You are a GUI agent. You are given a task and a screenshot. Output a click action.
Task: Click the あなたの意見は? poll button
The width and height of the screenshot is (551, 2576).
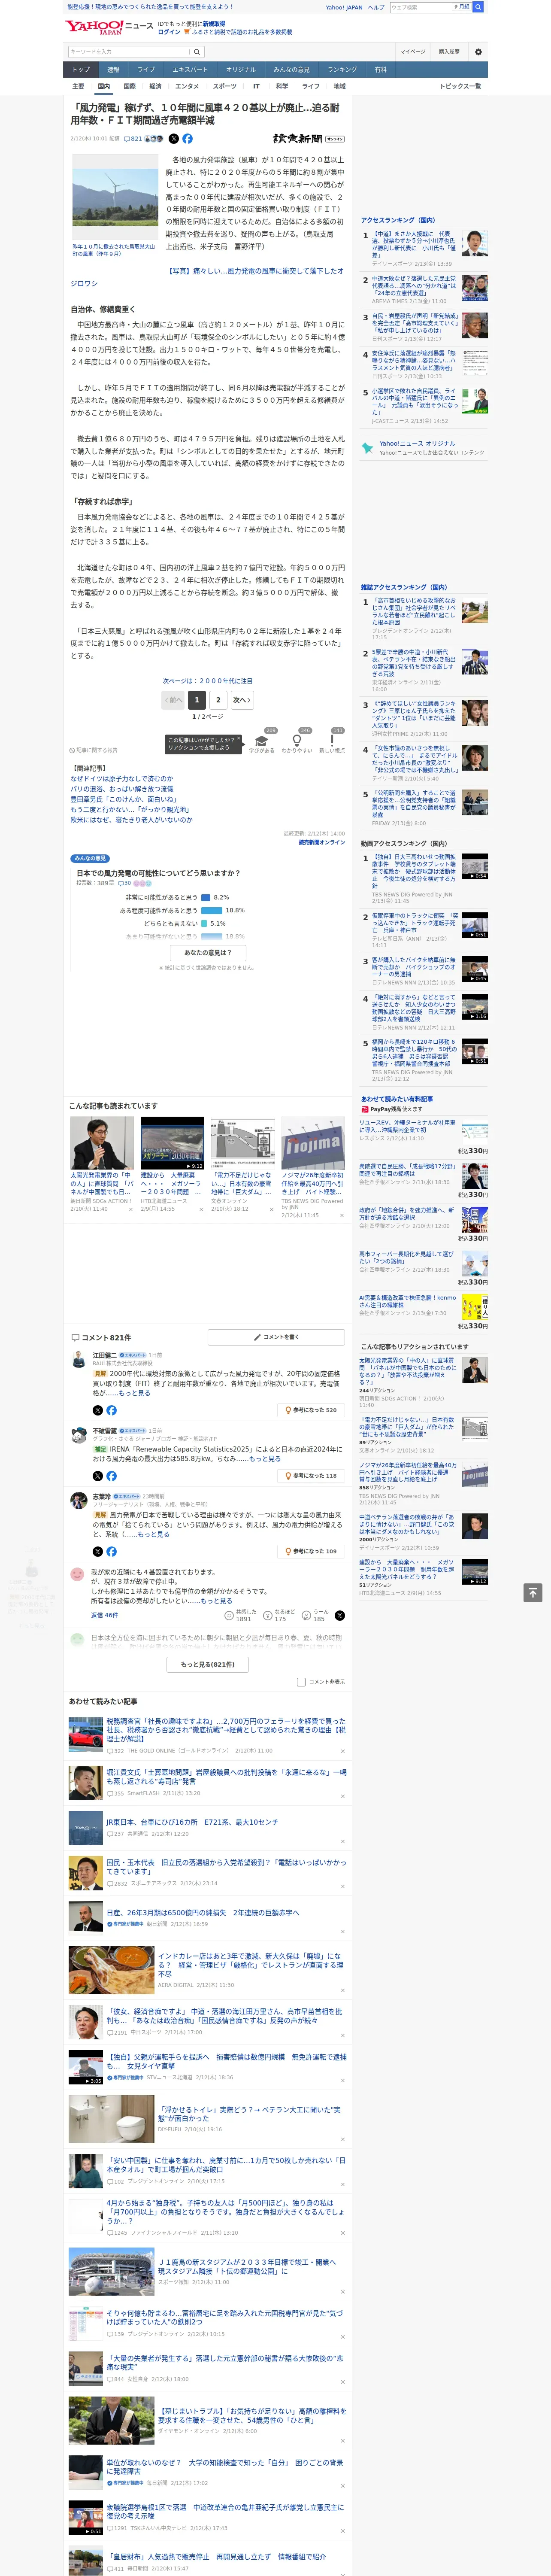pos(208,953)
